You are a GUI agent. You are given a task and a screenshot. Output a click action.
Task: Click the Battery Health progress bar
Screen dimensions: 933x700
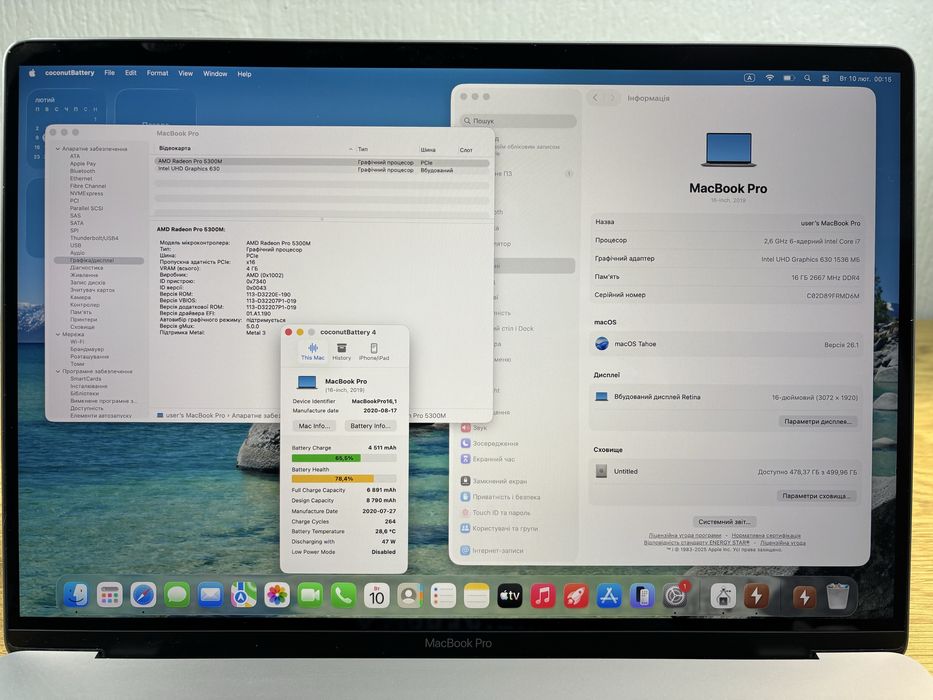coord(344,479)
